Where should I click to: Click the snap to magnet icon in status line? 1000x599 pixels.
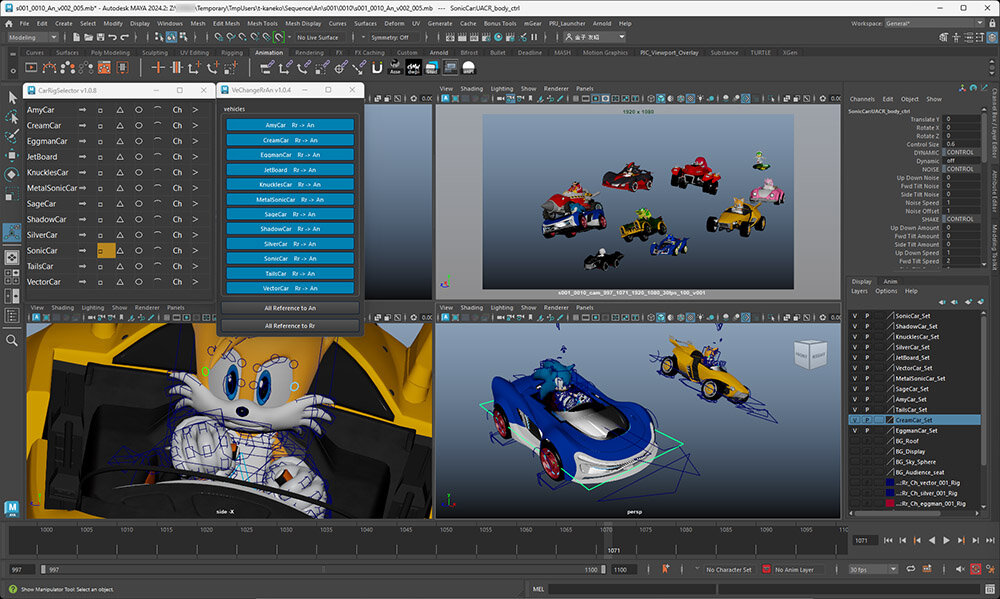(279, 37)
